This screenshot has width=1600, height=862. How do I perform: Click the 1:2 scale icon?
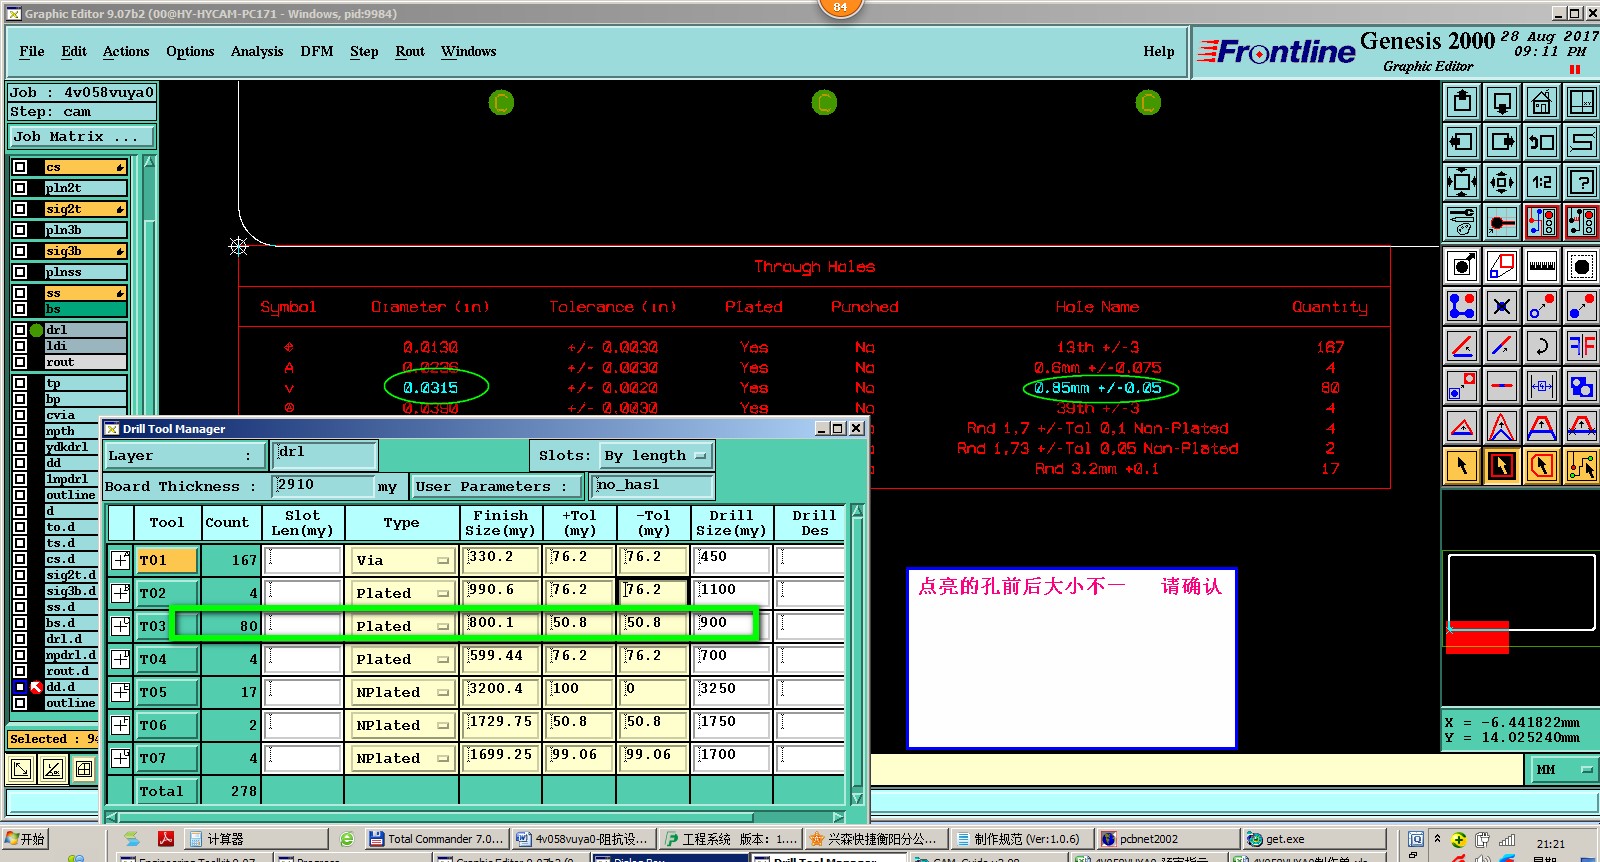tap(1542, 182)
